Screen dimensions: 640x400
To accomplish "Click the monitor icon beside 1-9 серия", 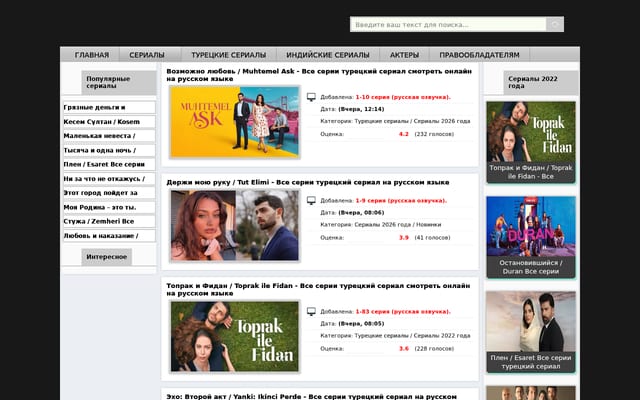I will [311, 200].
